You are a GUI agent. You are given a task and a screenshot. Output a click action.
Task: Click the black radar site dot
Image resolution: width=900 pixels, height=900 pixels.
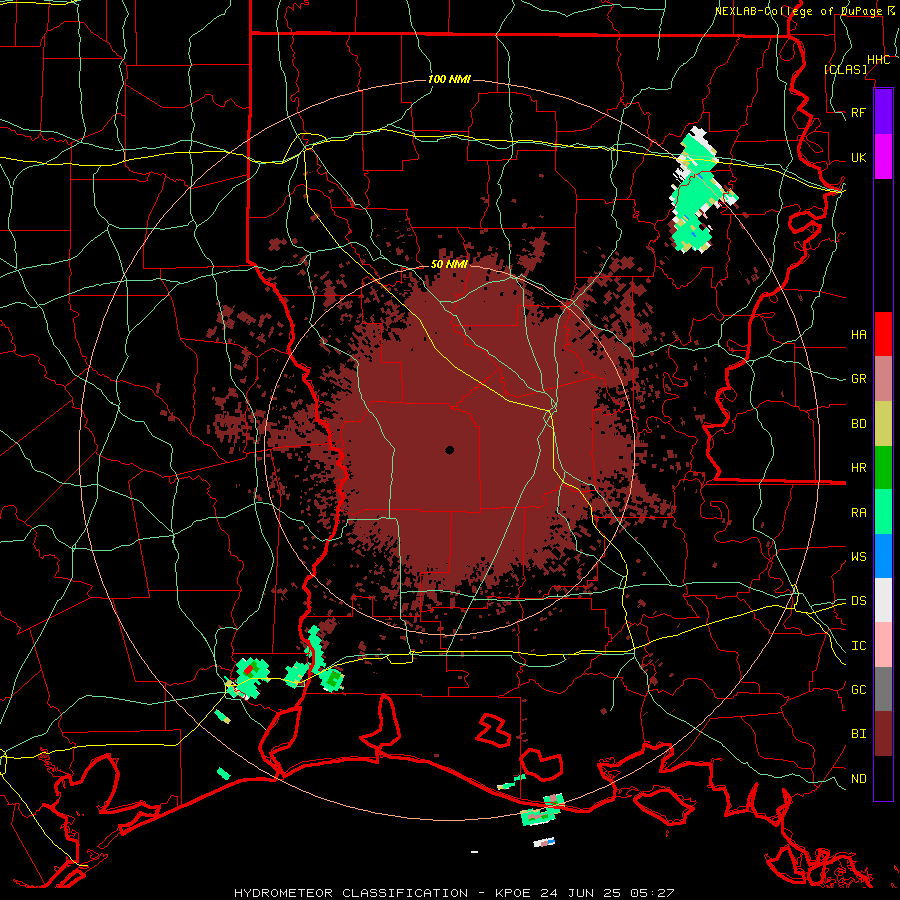(449, 450)
